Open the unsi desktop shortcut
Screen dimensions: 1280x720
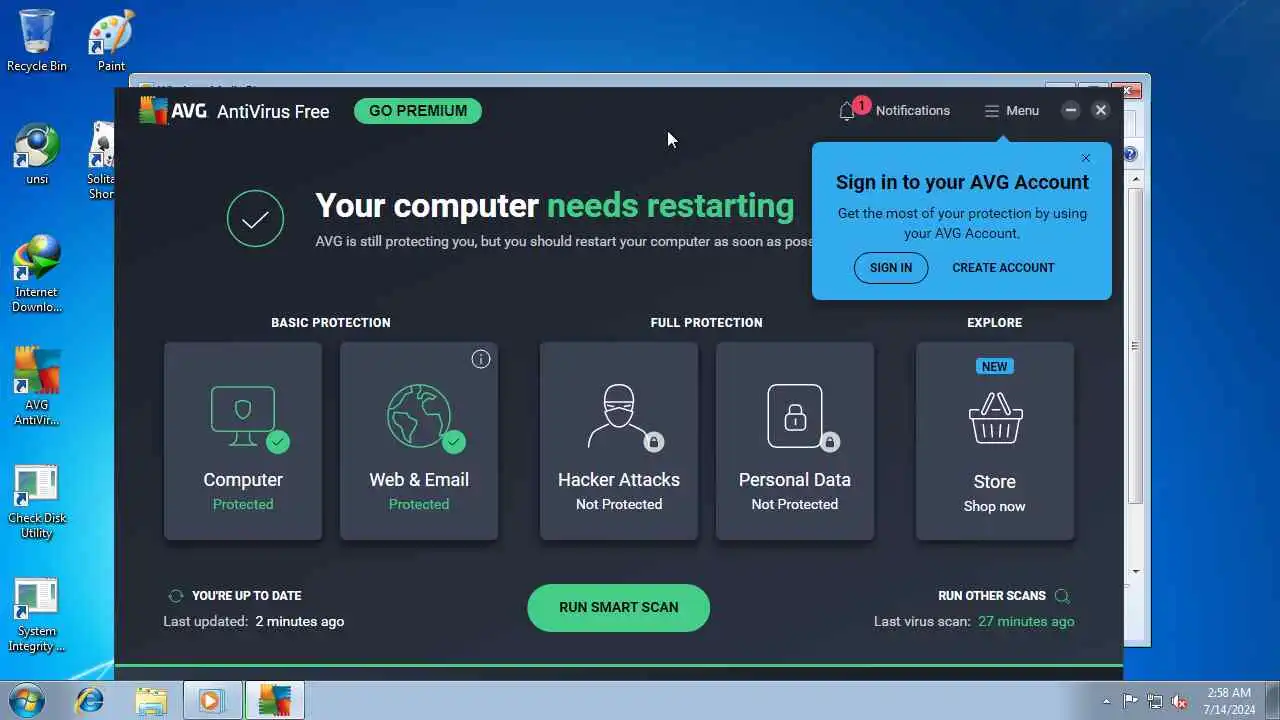pos(37,154)
